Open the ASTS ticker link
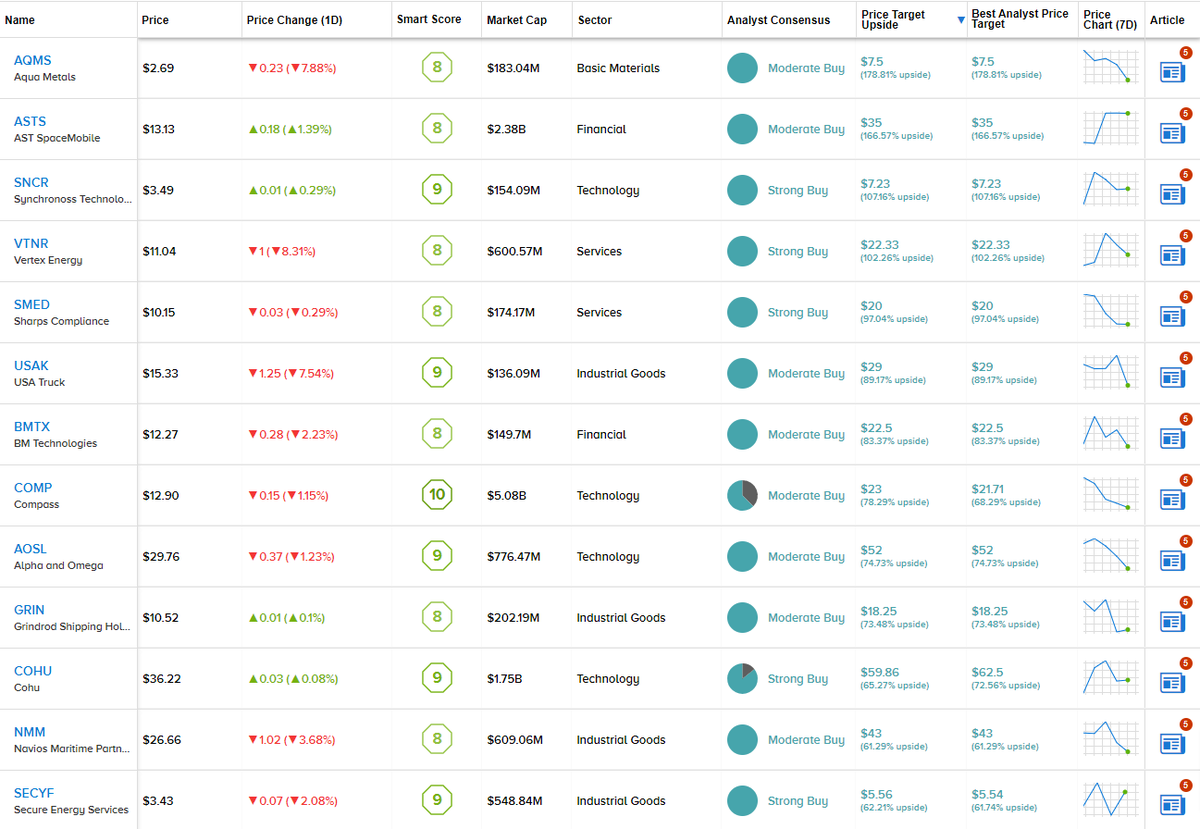Viewport: 1200px width, 829px height. point(30,121)
